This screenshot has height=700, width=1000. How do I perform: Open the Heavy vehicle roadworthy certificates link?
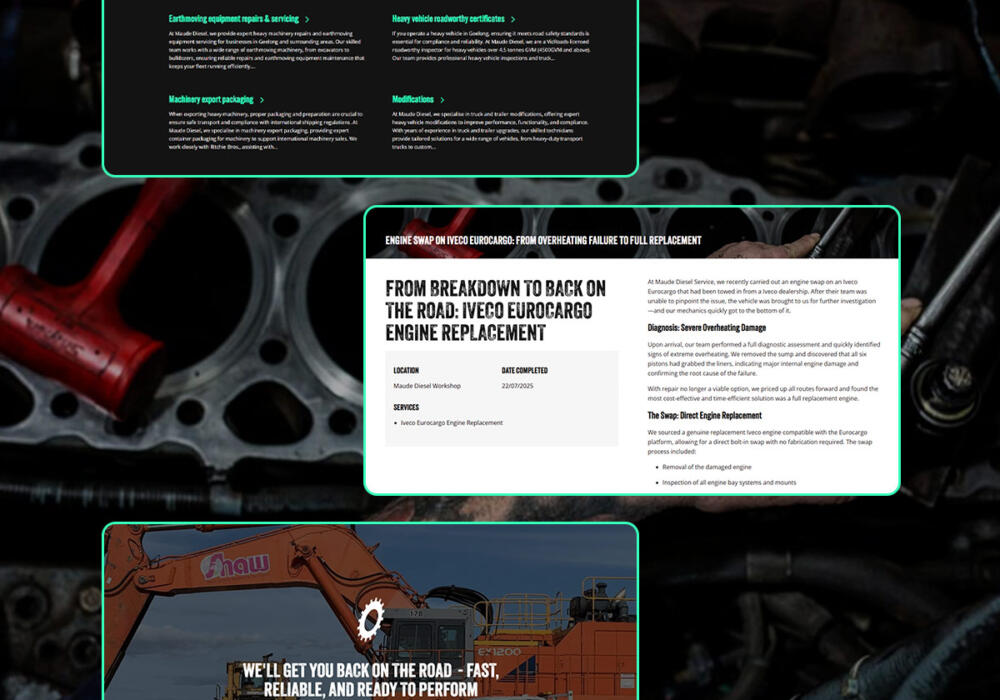[448, 19]
